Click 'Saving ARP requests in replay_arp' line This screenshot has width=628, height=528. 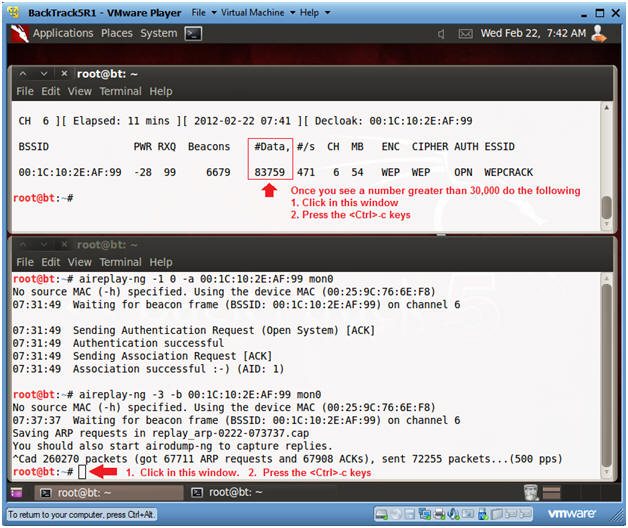(x=161, y=433)
